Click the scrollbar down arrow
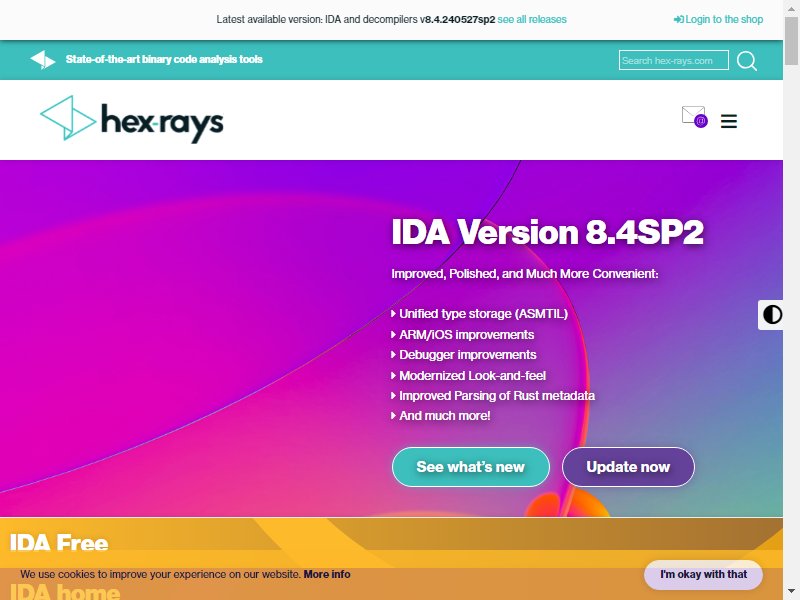Screen dimensions: 800x600 click(x=791, y=593)
